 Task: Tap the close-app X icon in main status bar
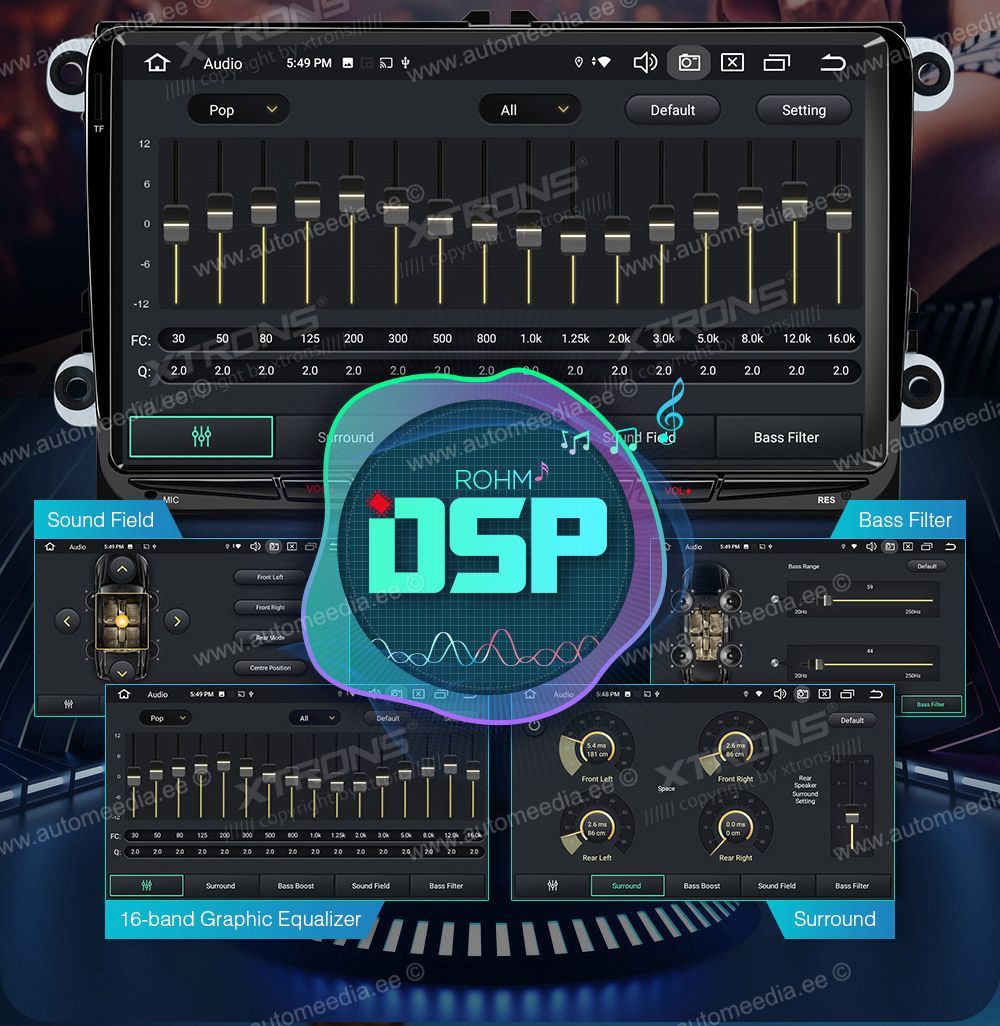[x=732, y=63]
